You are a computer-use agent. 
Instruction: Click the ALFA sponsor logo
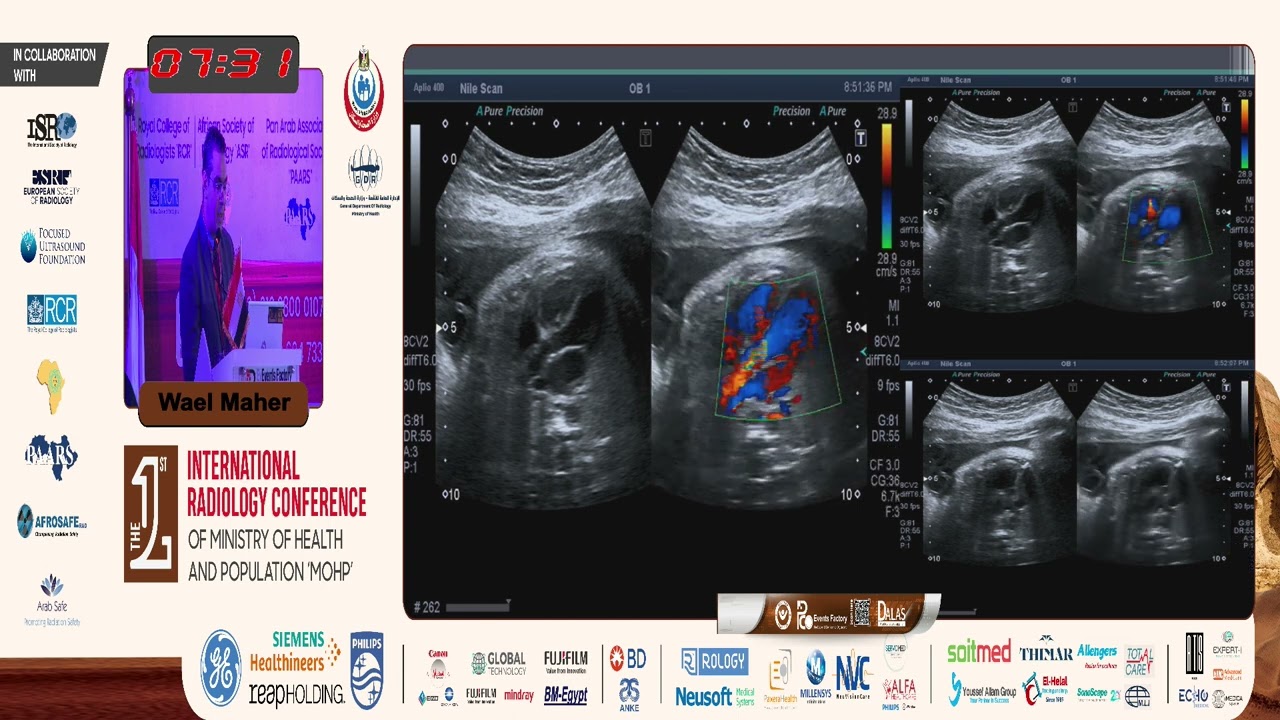click(899, 690)
